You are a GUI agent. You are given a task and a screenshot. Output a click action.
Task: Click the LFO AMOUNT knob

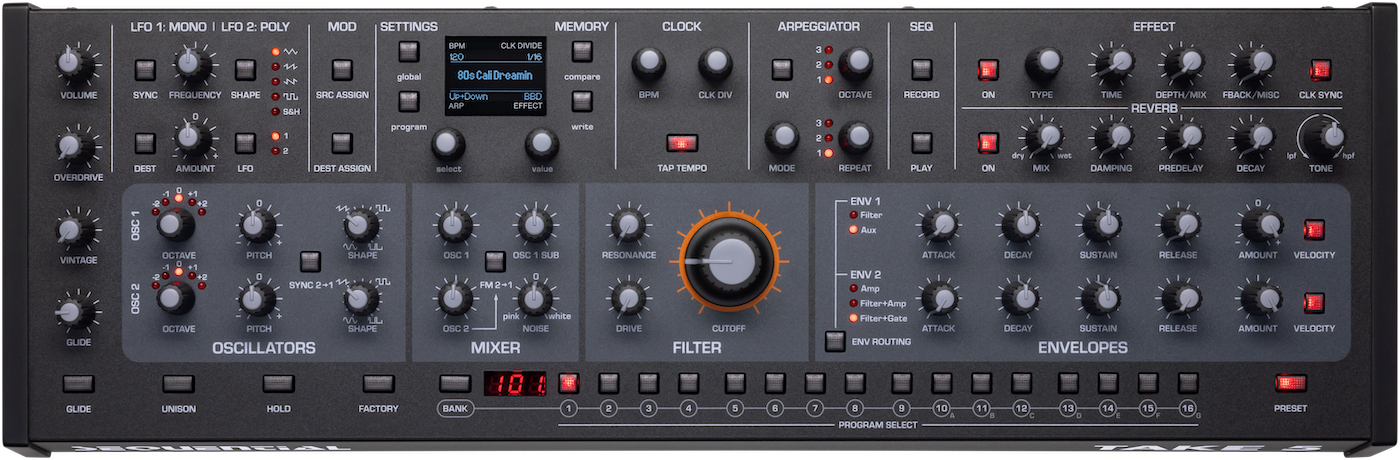click(194, 139)
